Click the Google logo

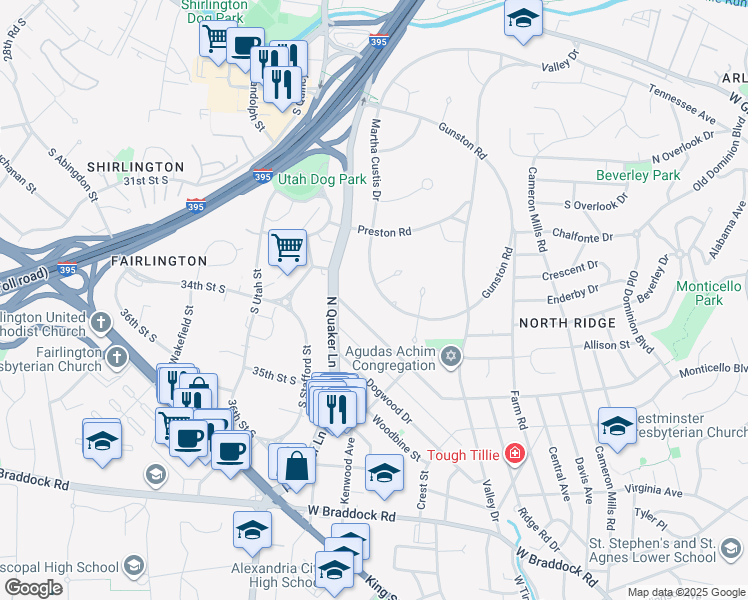(33, 588)
